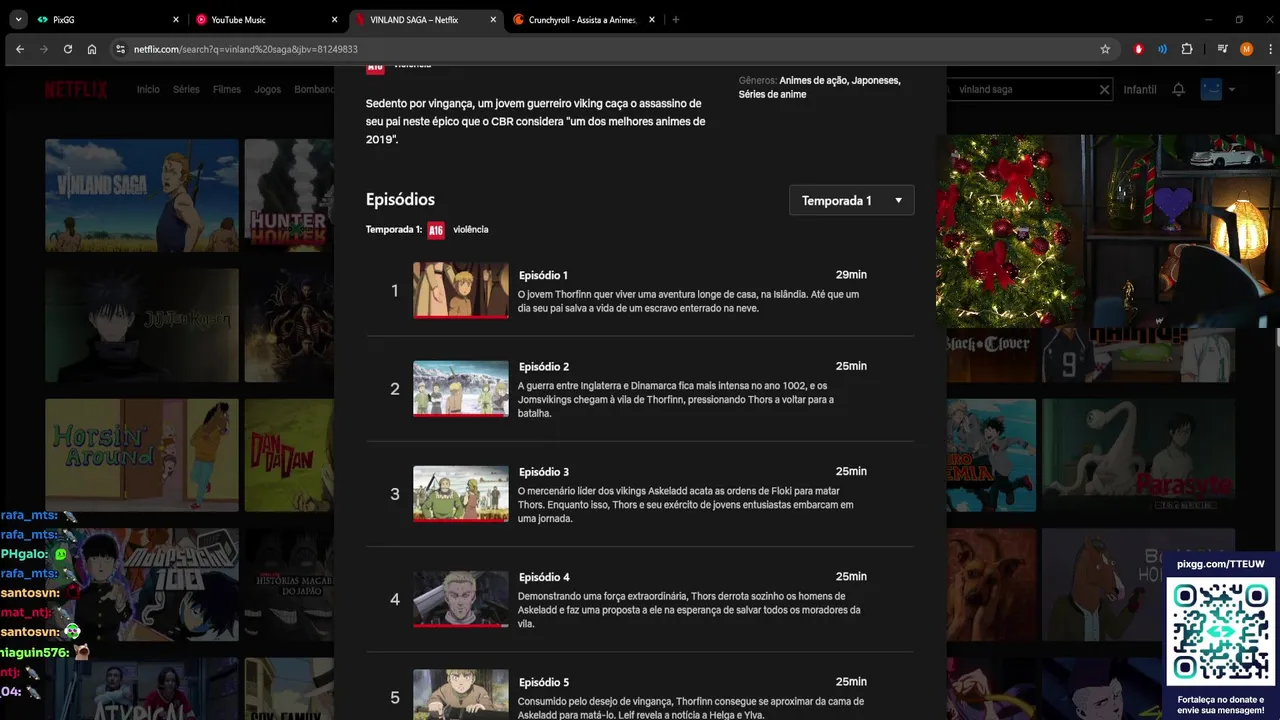
Task: Open the browser home page
Action: tap(92, 49)
